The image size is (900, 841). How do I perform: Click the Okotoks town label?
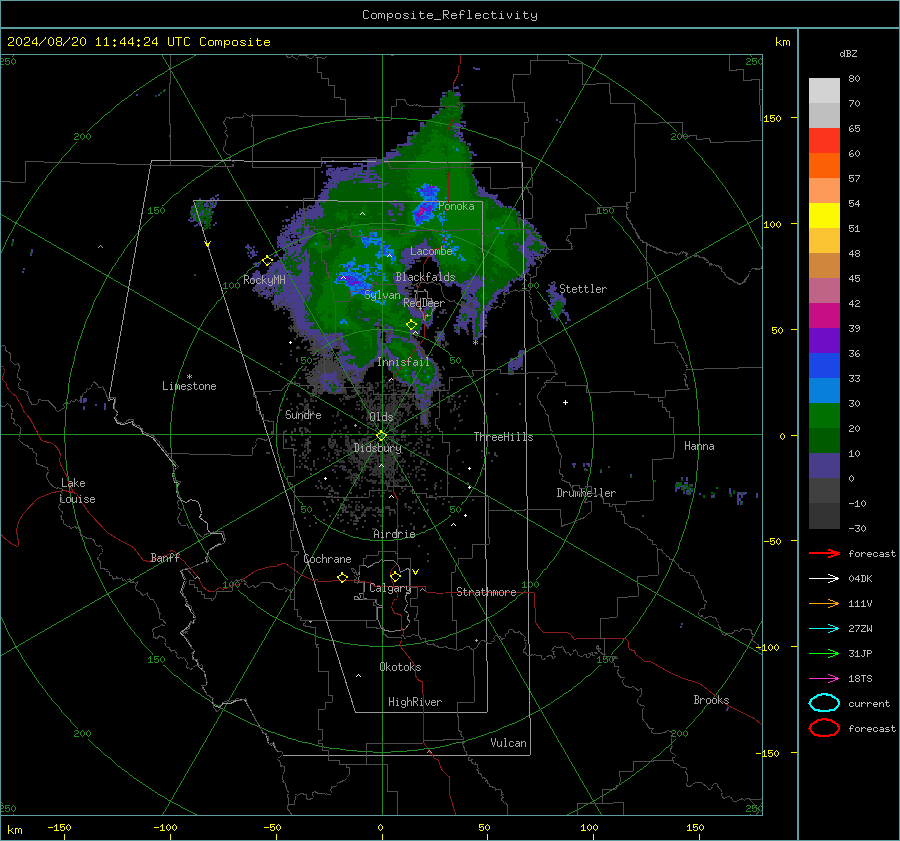click(x=400, y=667)
